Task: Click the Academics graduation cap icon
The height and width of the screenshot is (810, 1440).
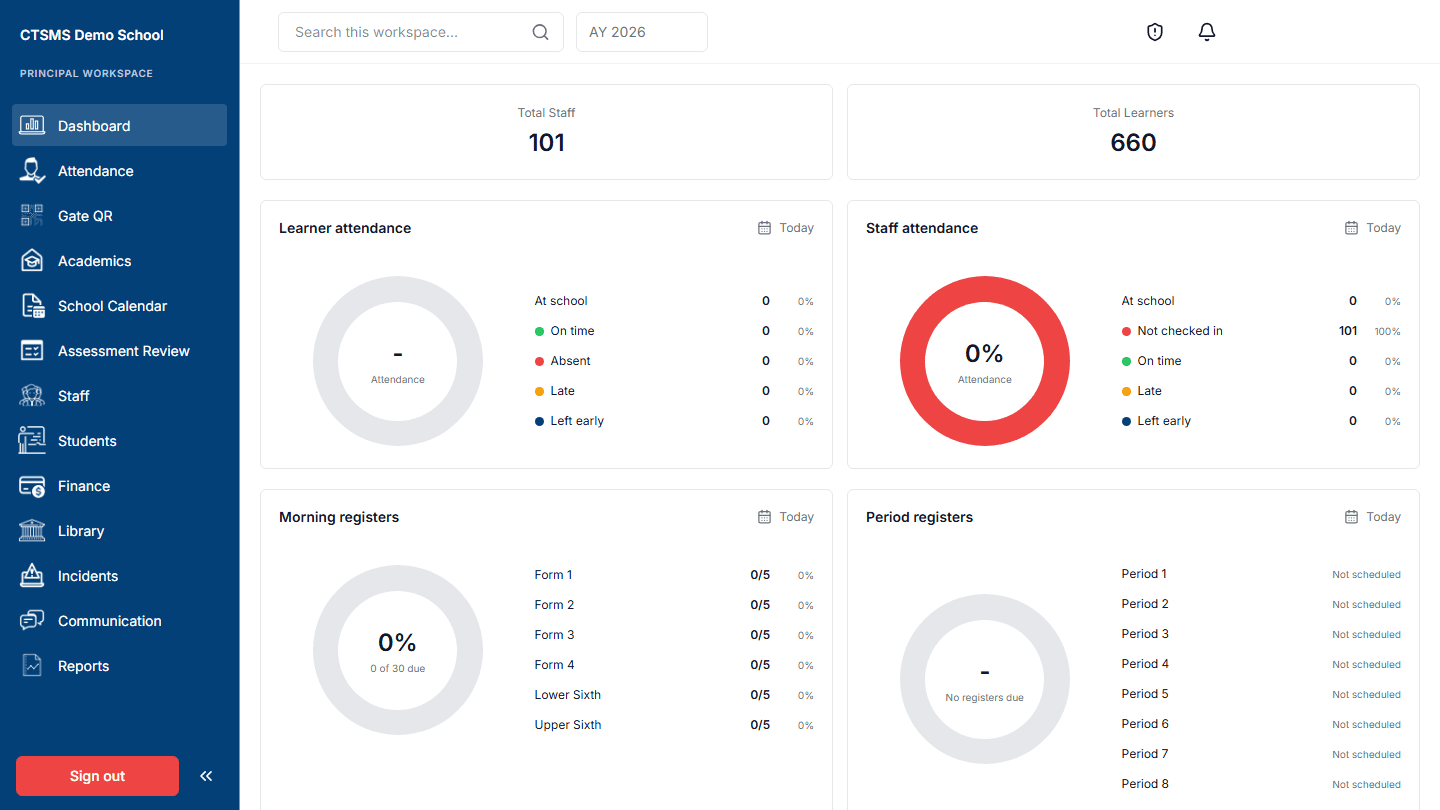Action: (x=32, y=260)
